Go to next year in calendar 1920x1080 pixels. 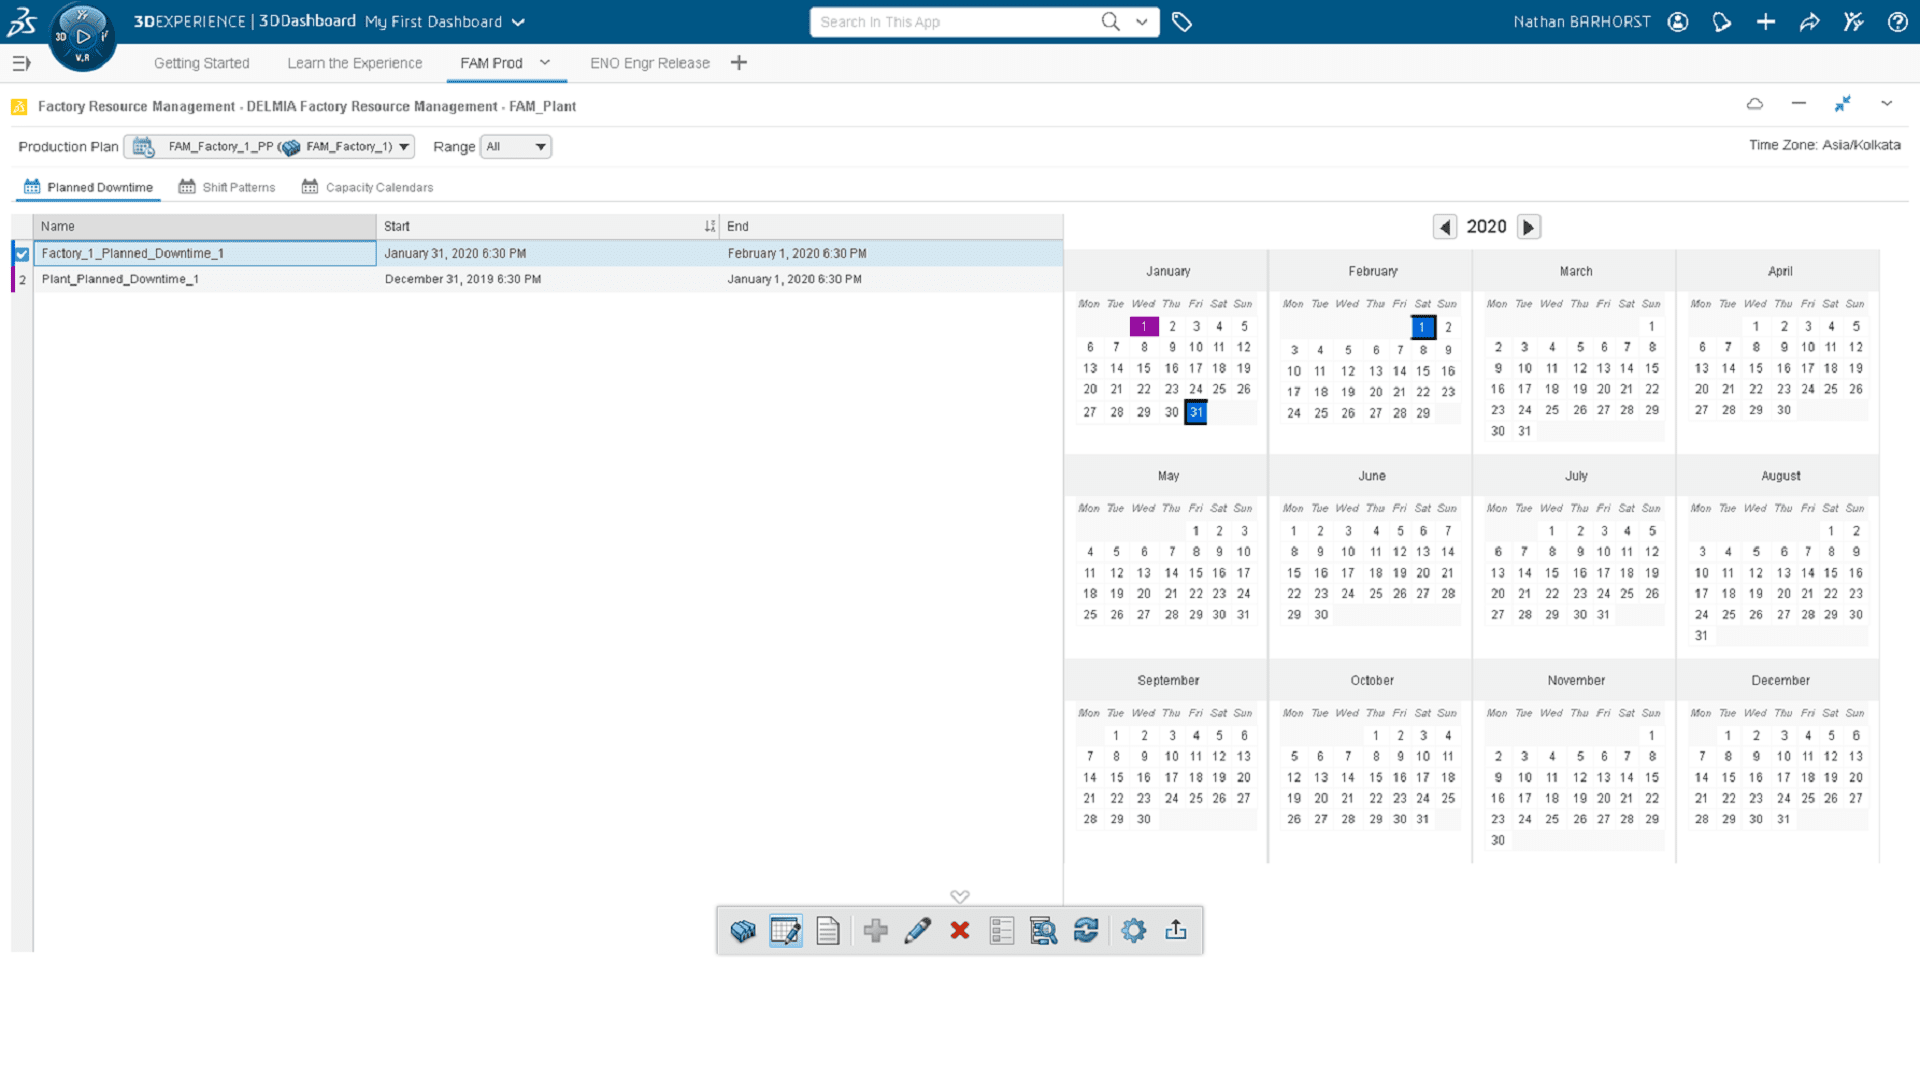pyautogui.click(x=1528, y=227)
